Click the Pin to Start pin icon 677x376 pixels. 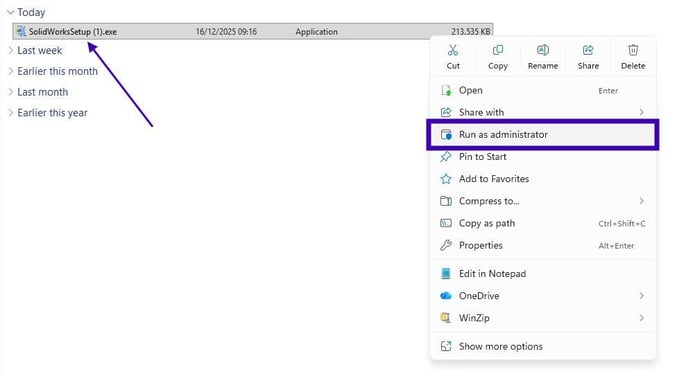[446, 157]
